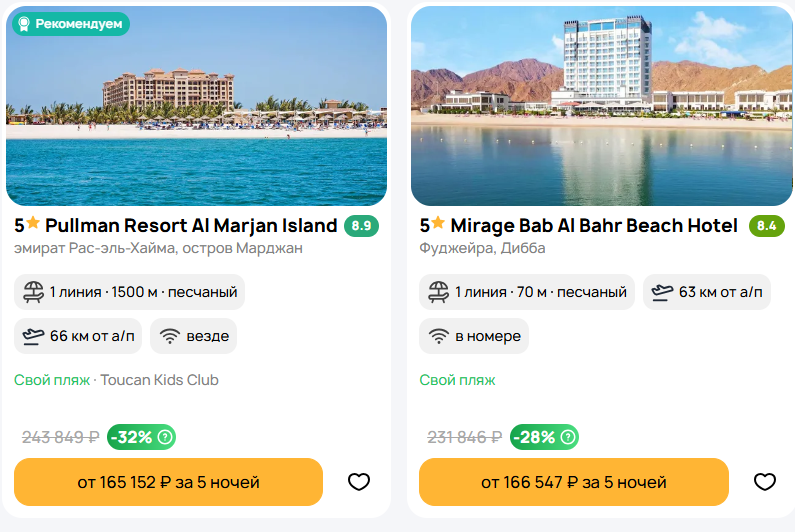Open Pullman Resort Al Marjan Island title
The height and width of the screenshot is (532, 795).
(x=191, y=226)
